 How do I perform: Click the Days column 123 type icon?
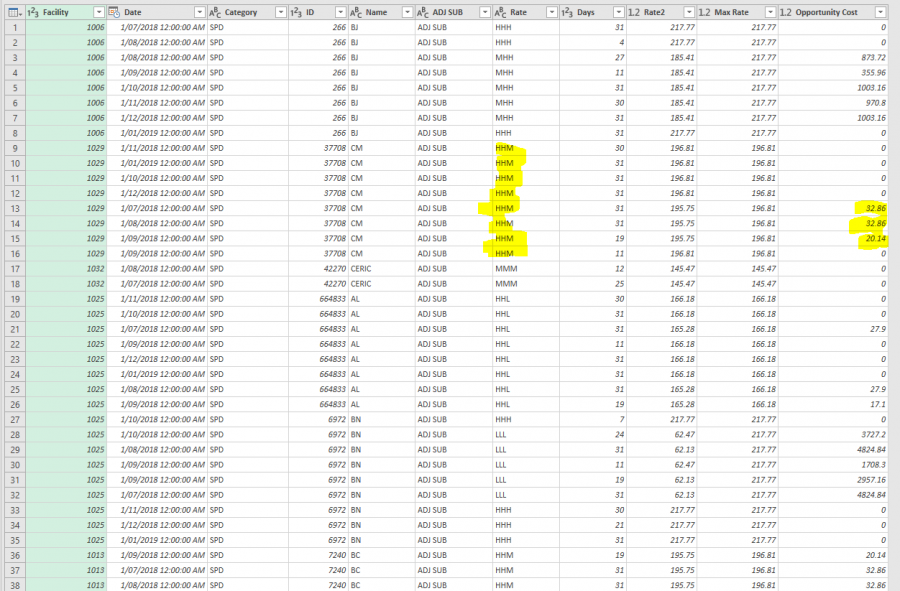coord(568,12)
